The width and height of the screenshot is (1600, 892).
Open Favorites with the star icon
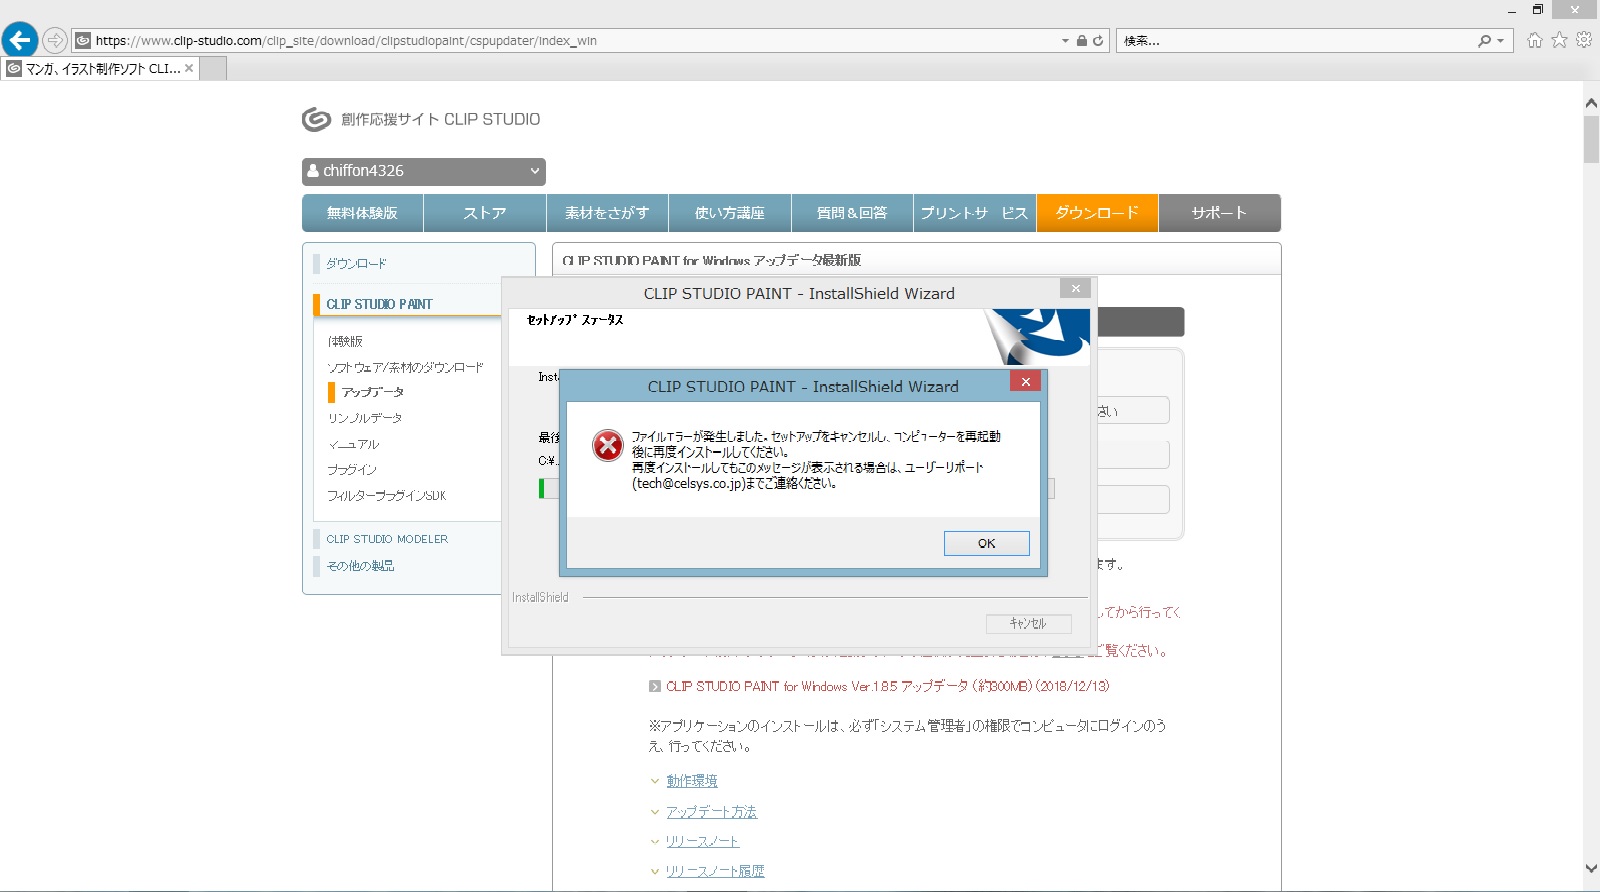[1559, 40]
